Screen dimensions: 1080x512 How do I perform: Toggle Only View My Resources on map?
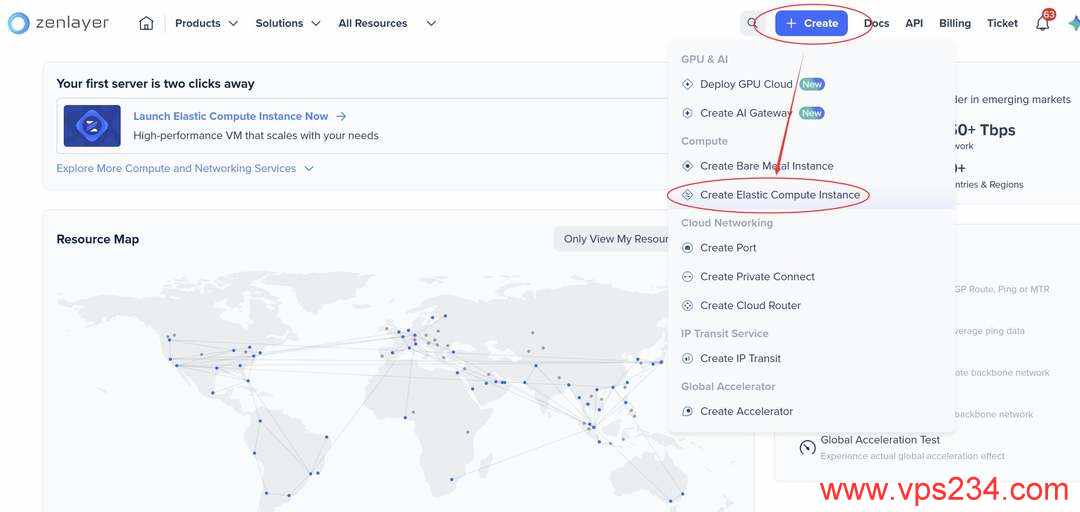pyautogui.click(x=615, y=239)
